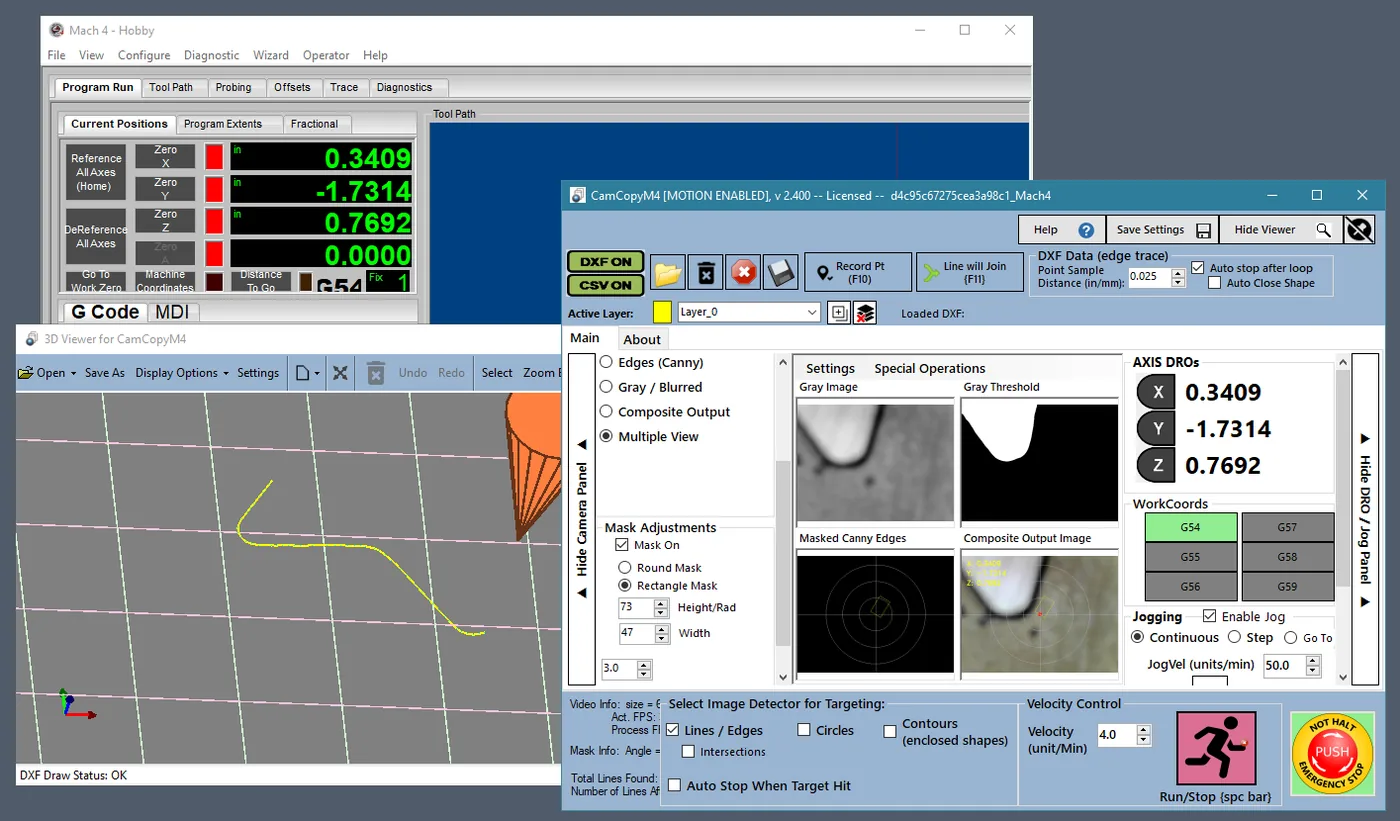The image size is (1400, 821).
Task: Open Special Operations menu
Action: [930, 368]
